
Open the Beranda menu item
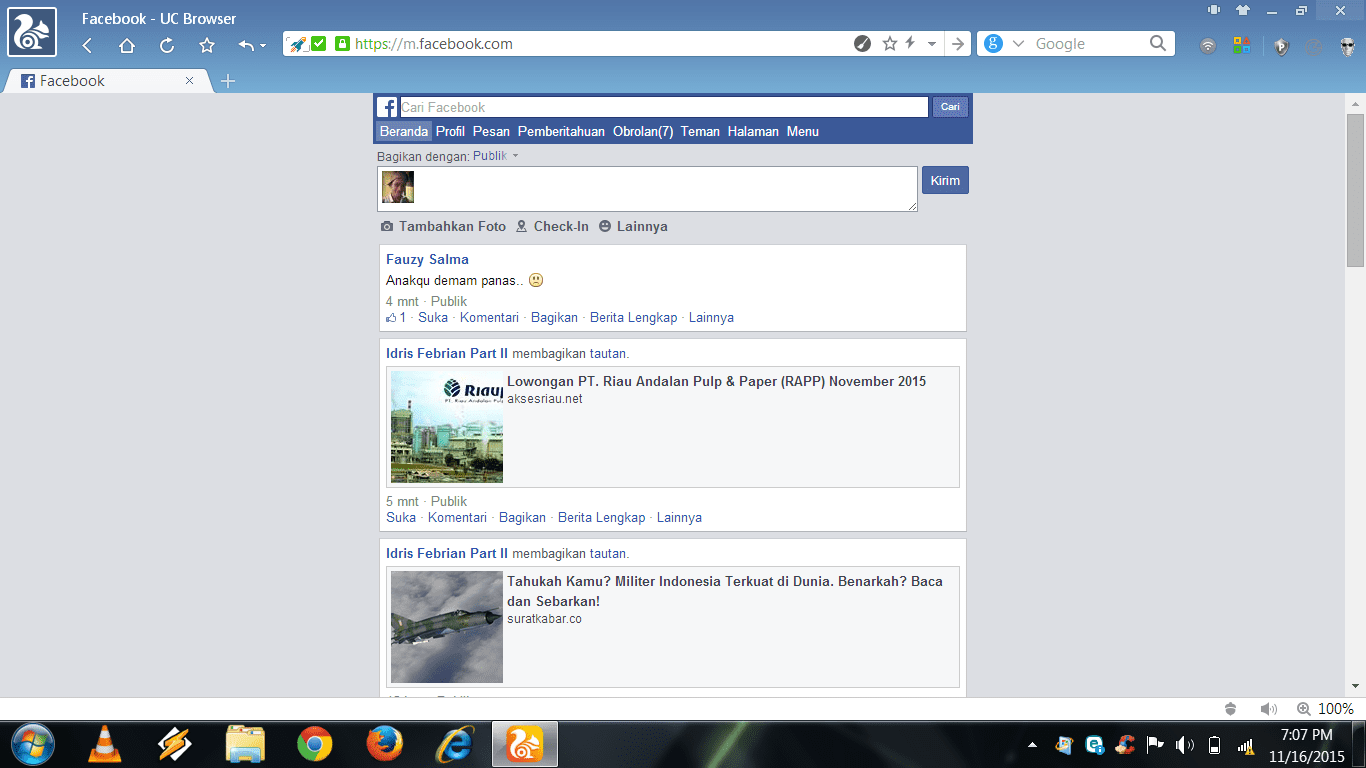click(x=404, y=131)
